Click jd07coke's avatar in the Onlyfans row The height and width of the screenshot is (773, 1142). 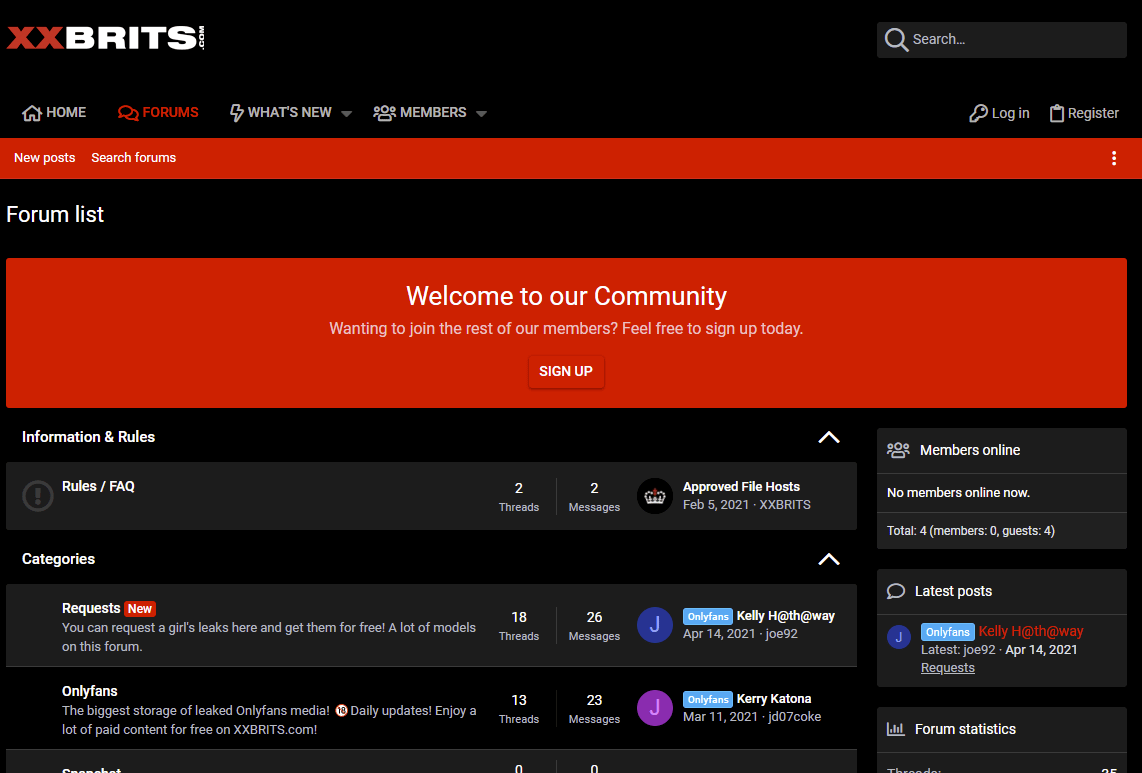tap(655, 708)
